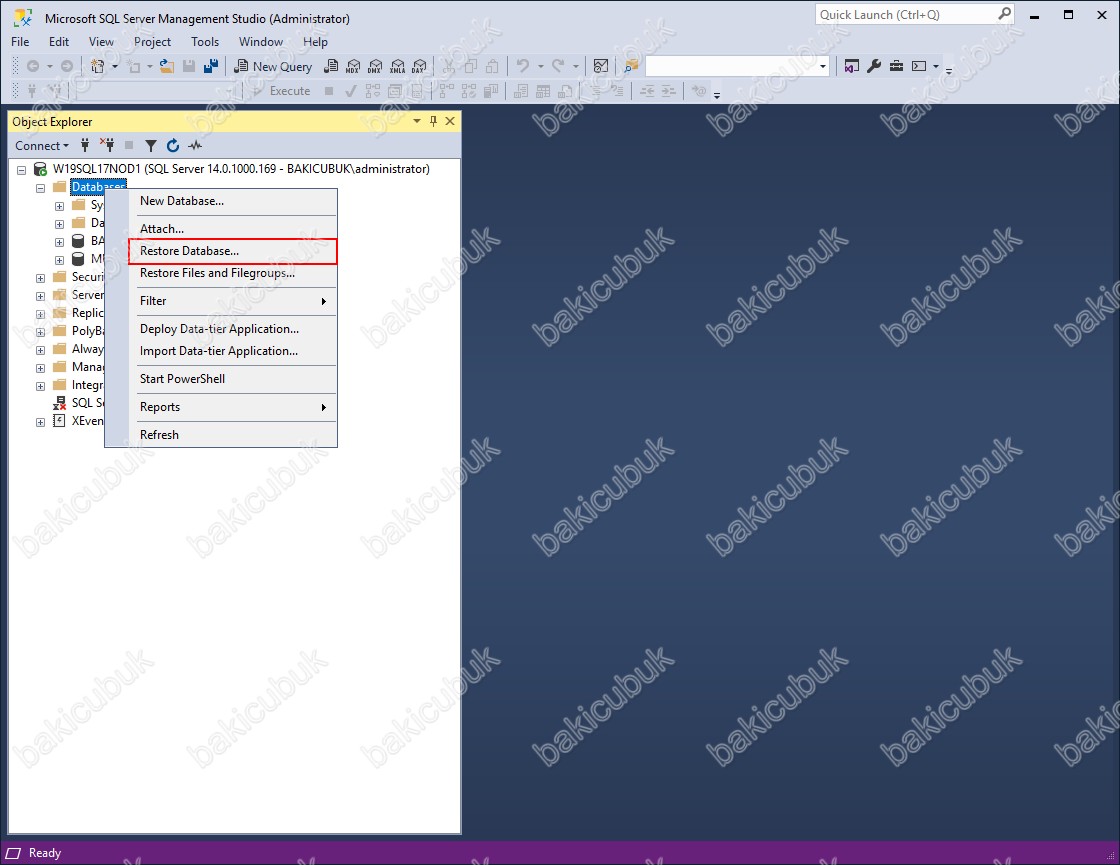Select Start PowerShell from the context menu
The height and width of the screenshot is (865, 1120).
tap(232, 379)
